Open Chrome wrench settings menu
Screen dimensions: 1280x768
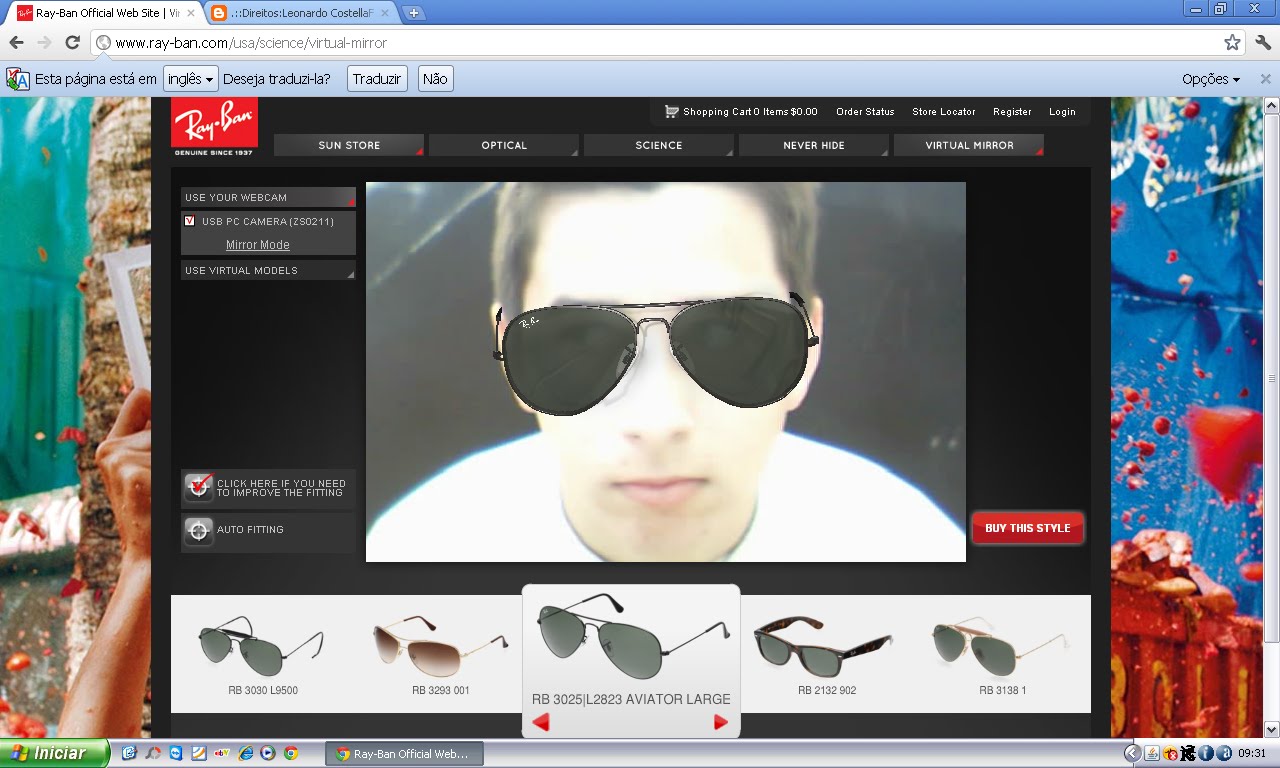1263,43
